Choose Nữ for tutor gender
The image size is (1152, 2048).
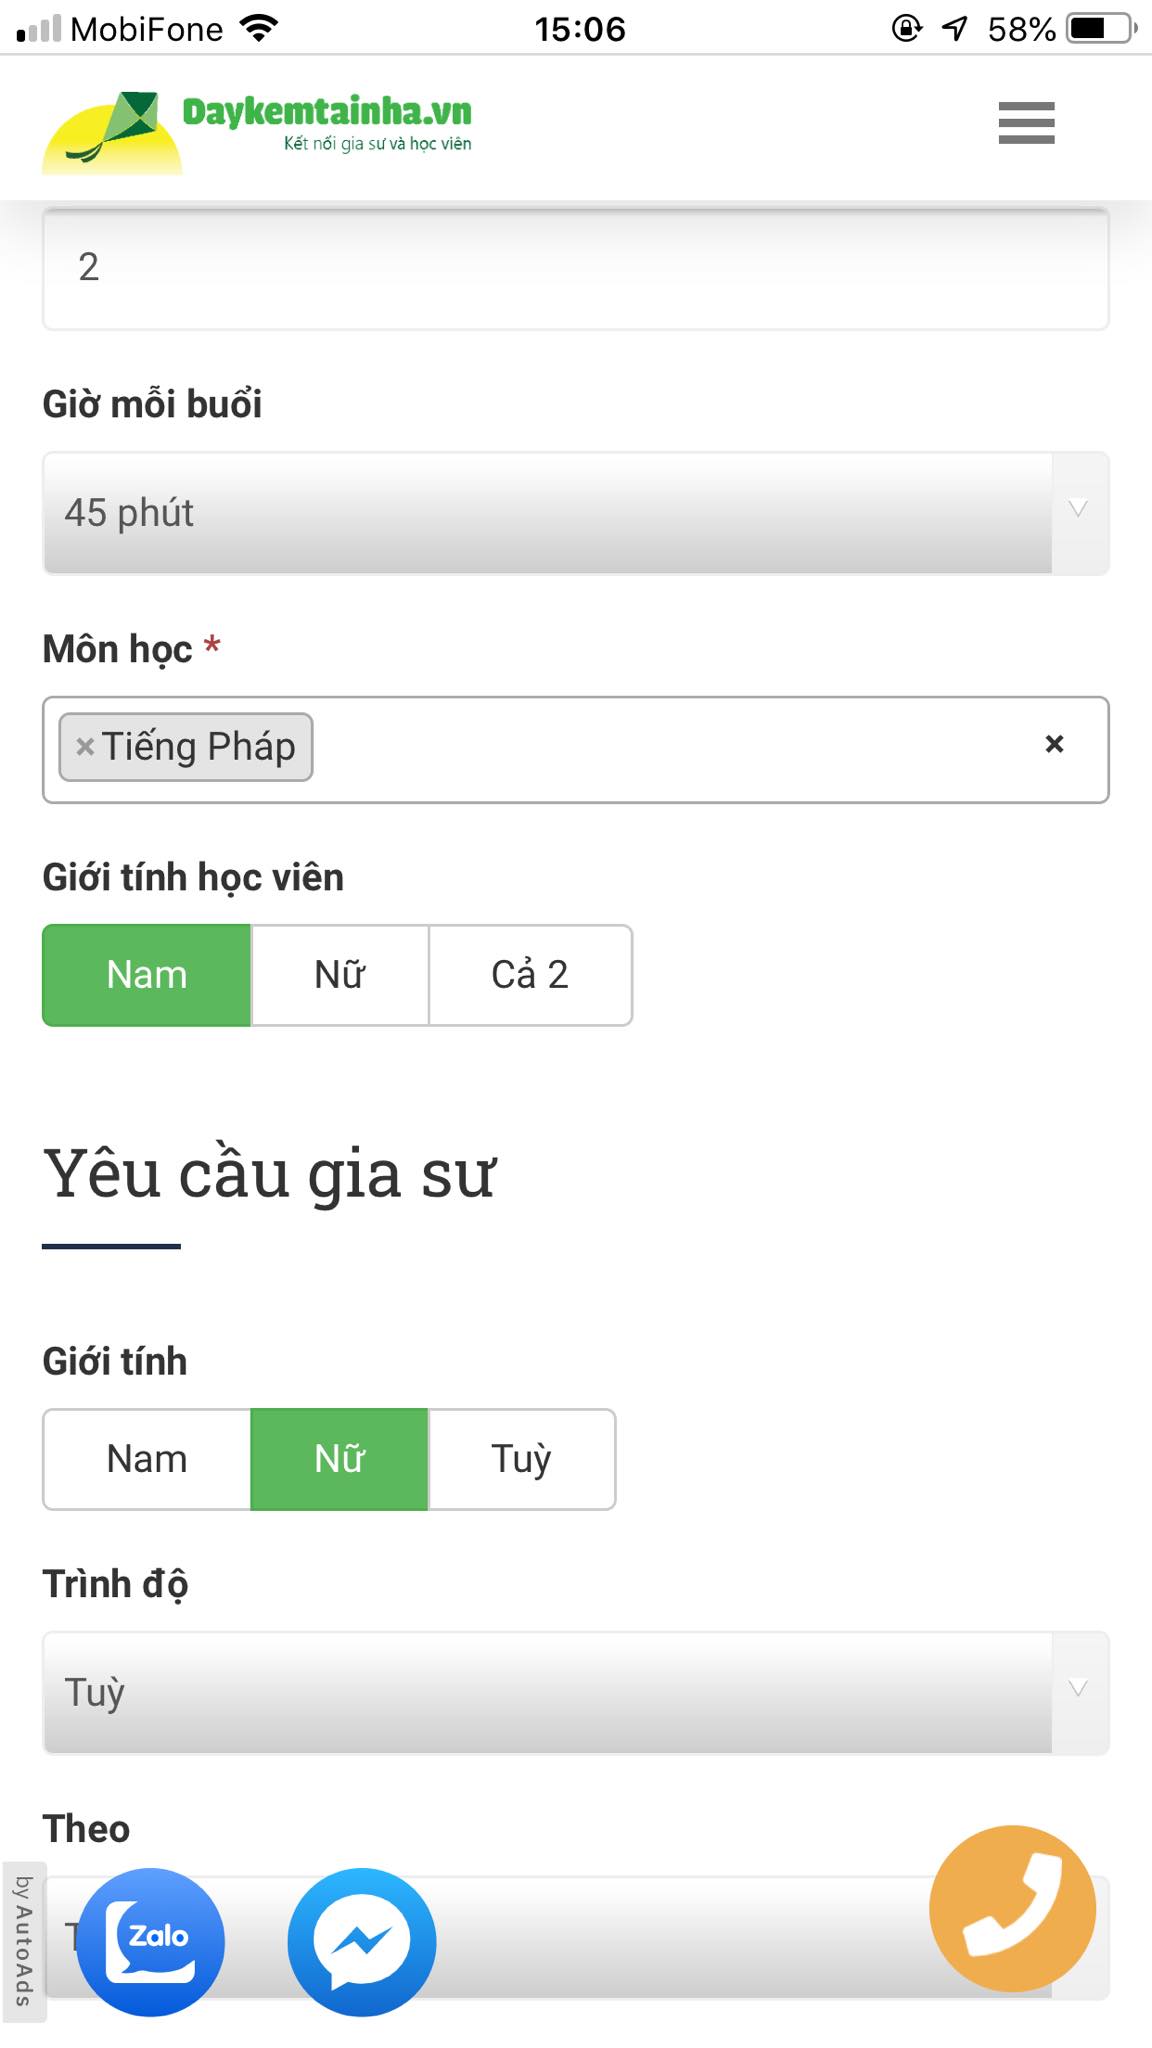coord(340,1459)
